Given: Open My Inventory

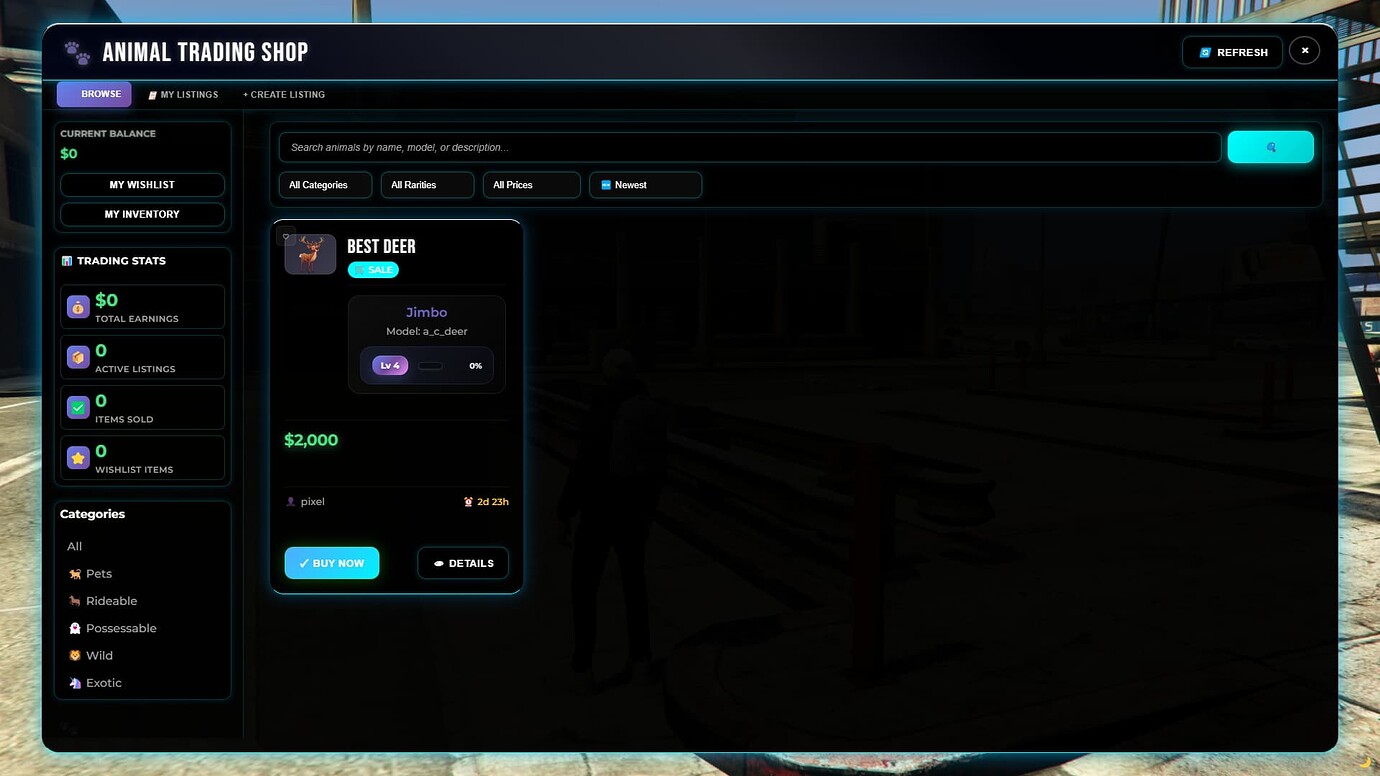Looking at the screenshot, I should click(x=142, y=214).
